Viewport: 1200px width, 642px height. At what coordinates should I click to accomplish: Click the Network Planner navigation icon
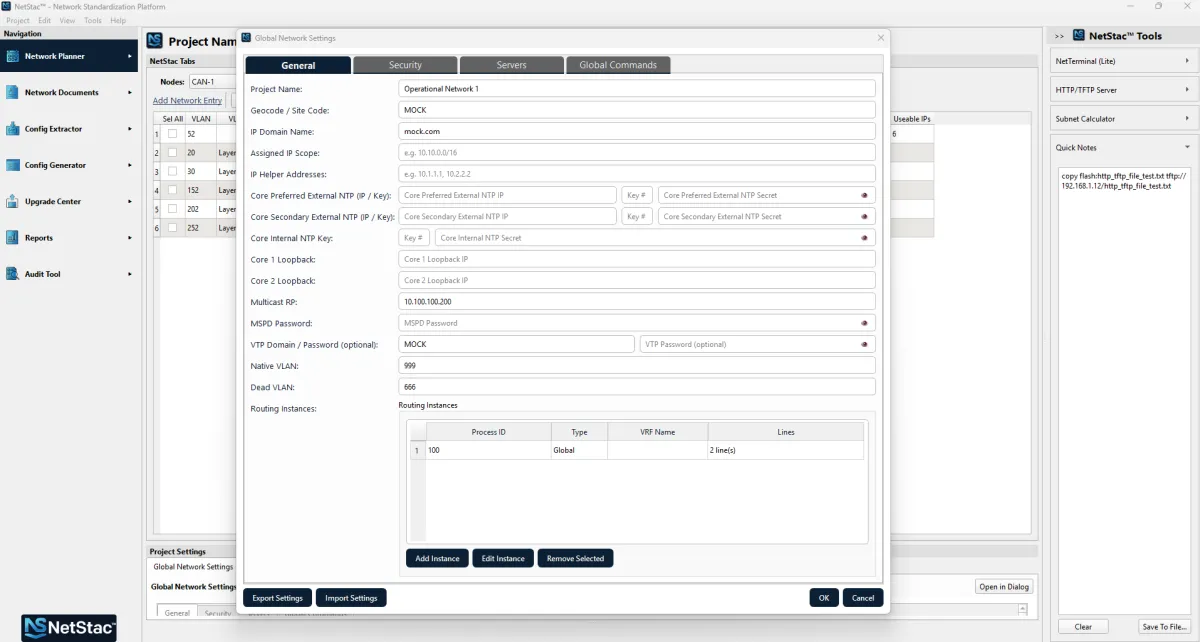[x=13, y=56]
